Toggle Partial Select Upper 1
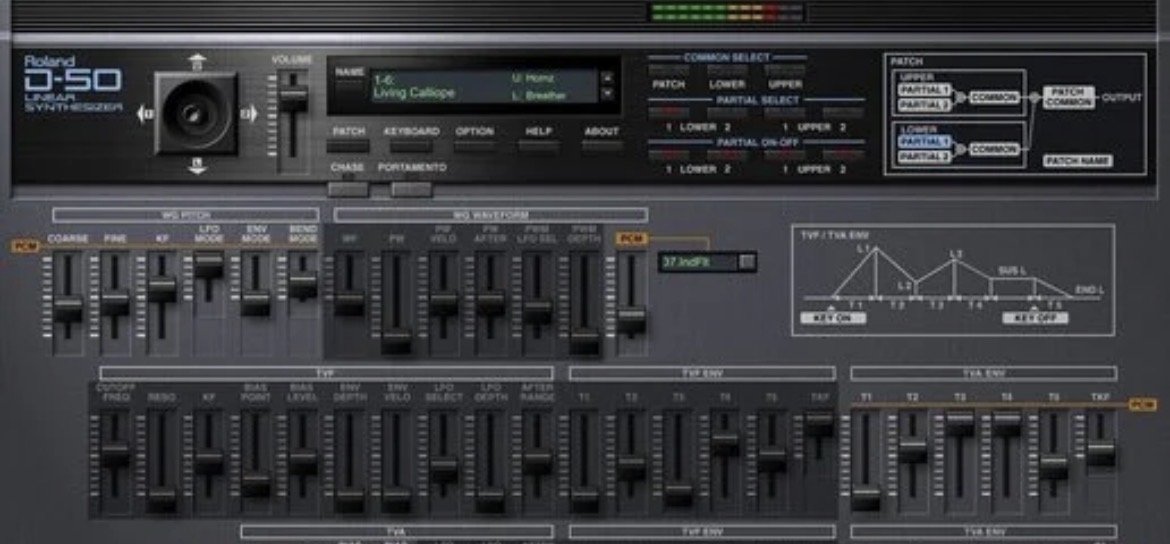Viewport: 1170px width, 544px height. pos(785,113)
